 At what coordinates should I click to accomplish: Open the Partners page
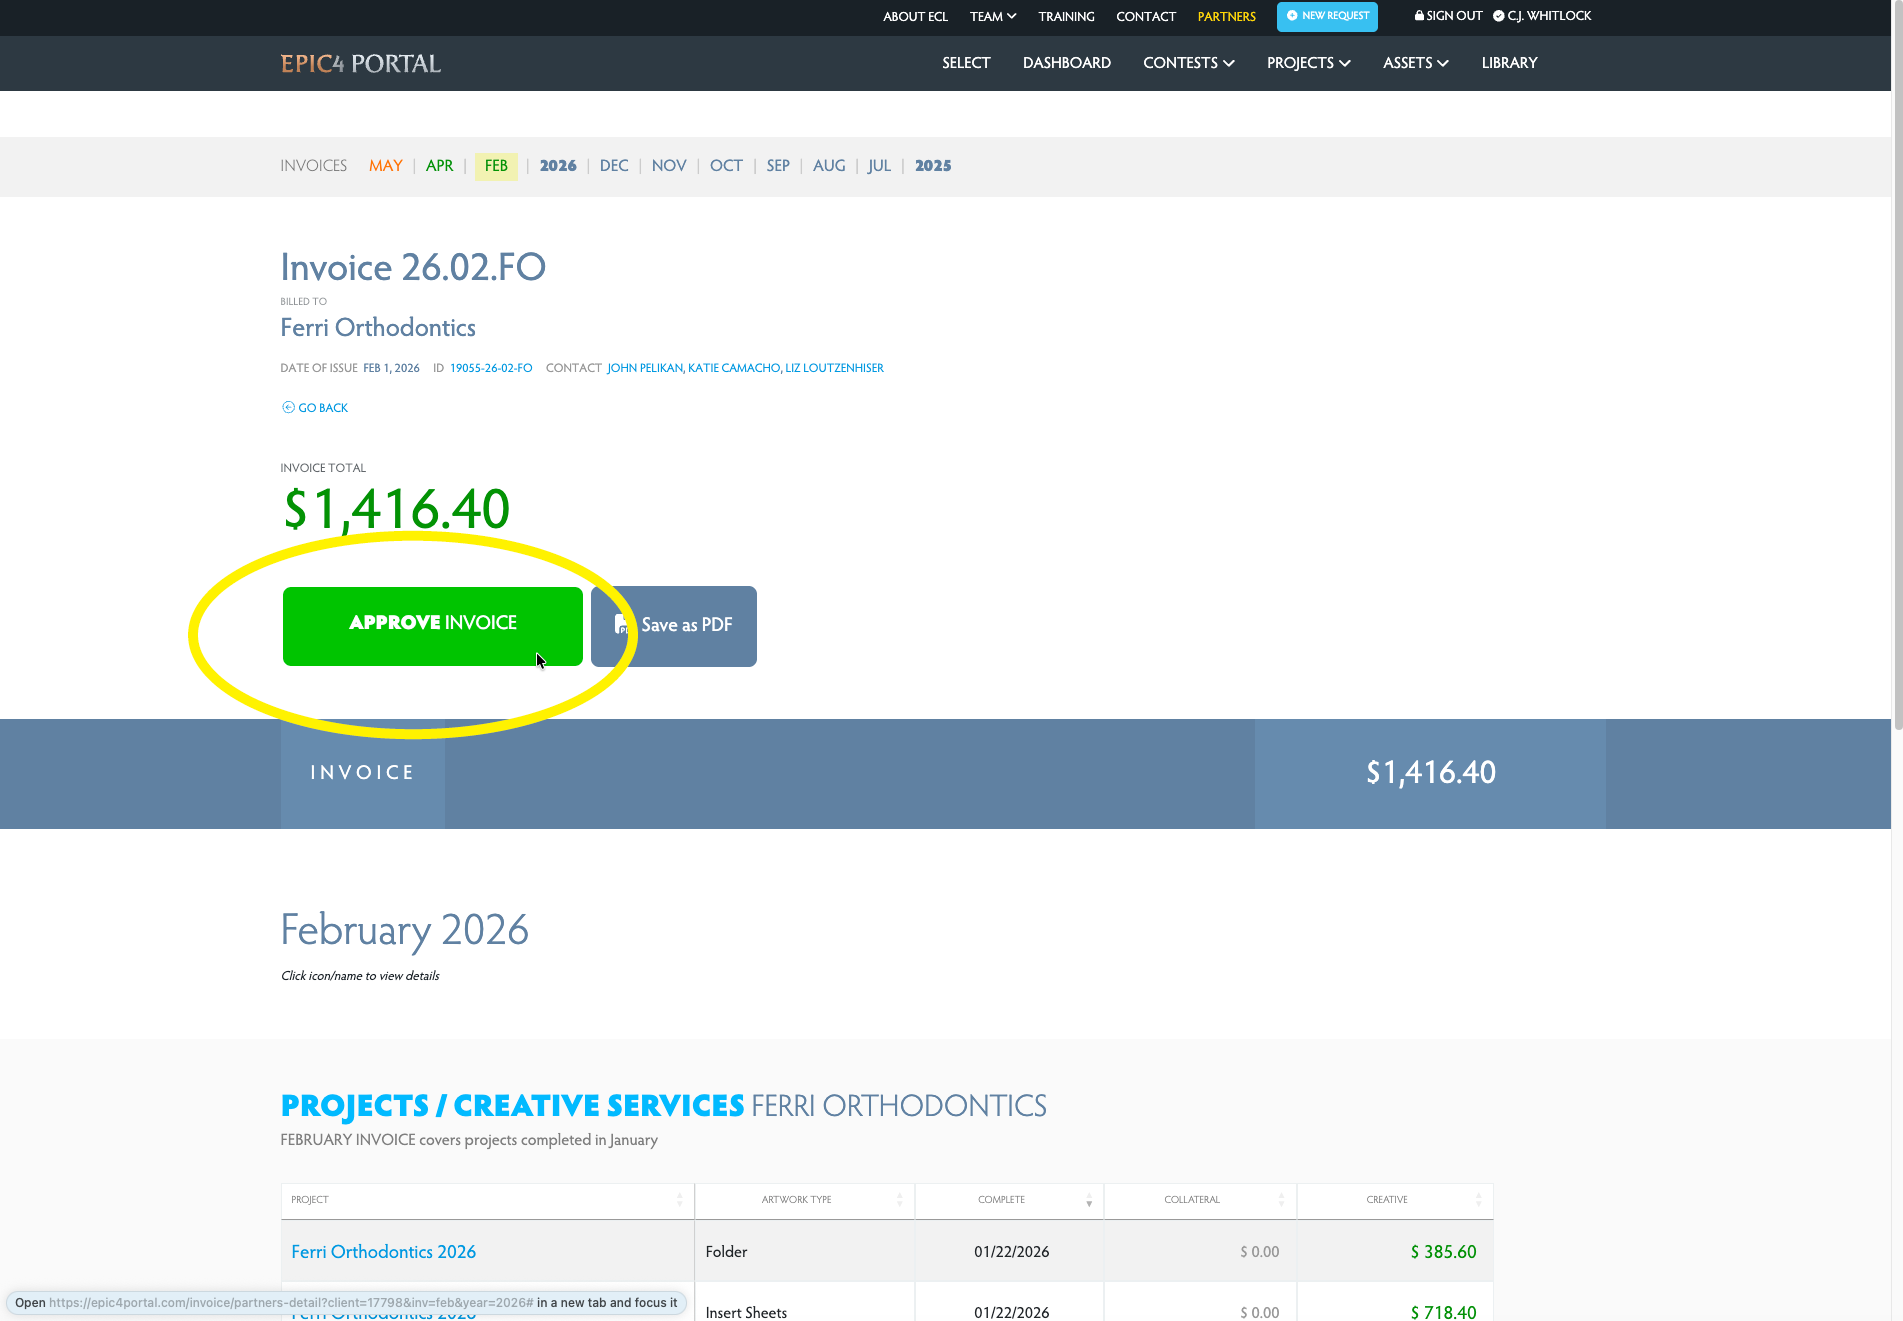[1227, 17]
